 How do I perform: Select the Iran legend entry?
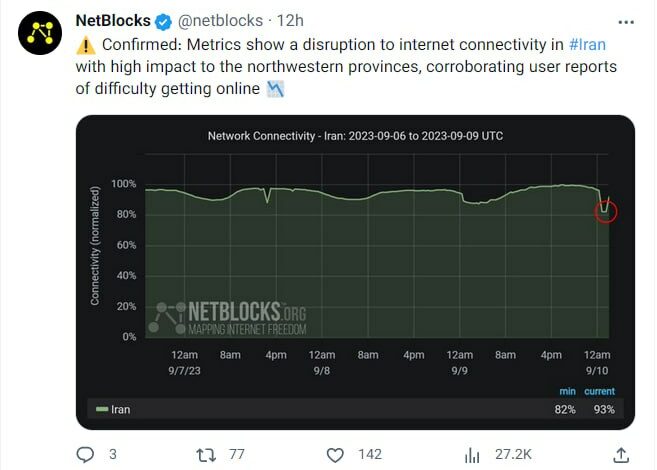click(x=113, y=409)
